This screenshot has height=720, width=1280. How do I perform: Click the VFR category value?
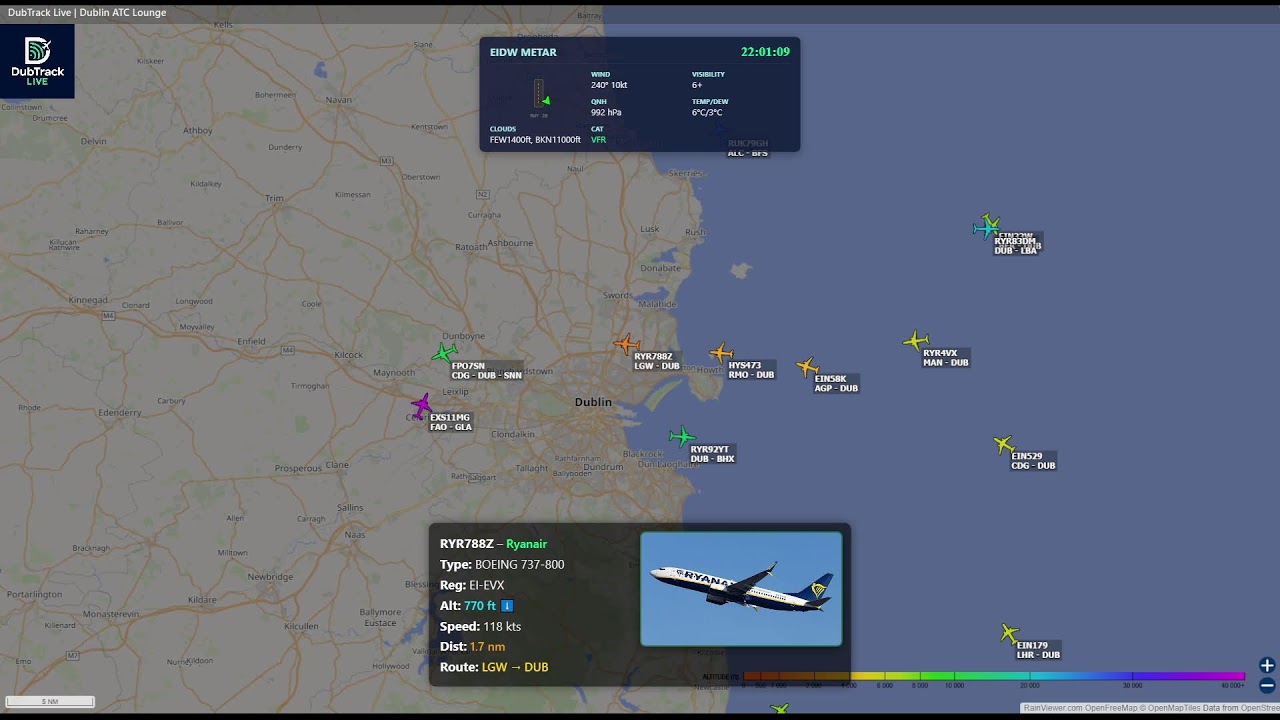point(598,140)
